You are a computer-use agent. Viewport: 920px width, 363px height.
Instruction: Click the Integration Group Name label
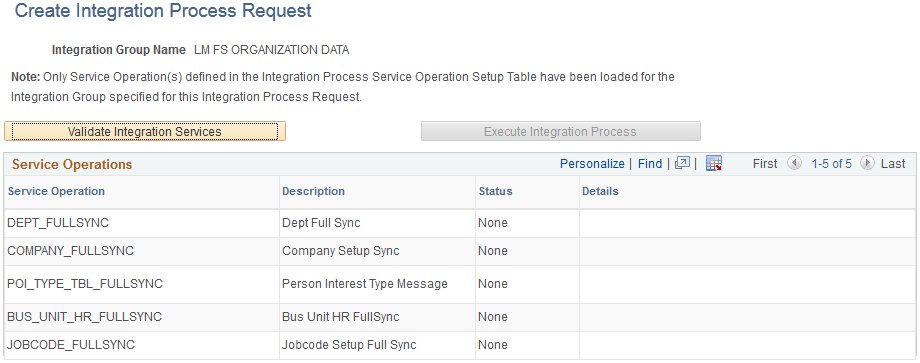point(119,50)
